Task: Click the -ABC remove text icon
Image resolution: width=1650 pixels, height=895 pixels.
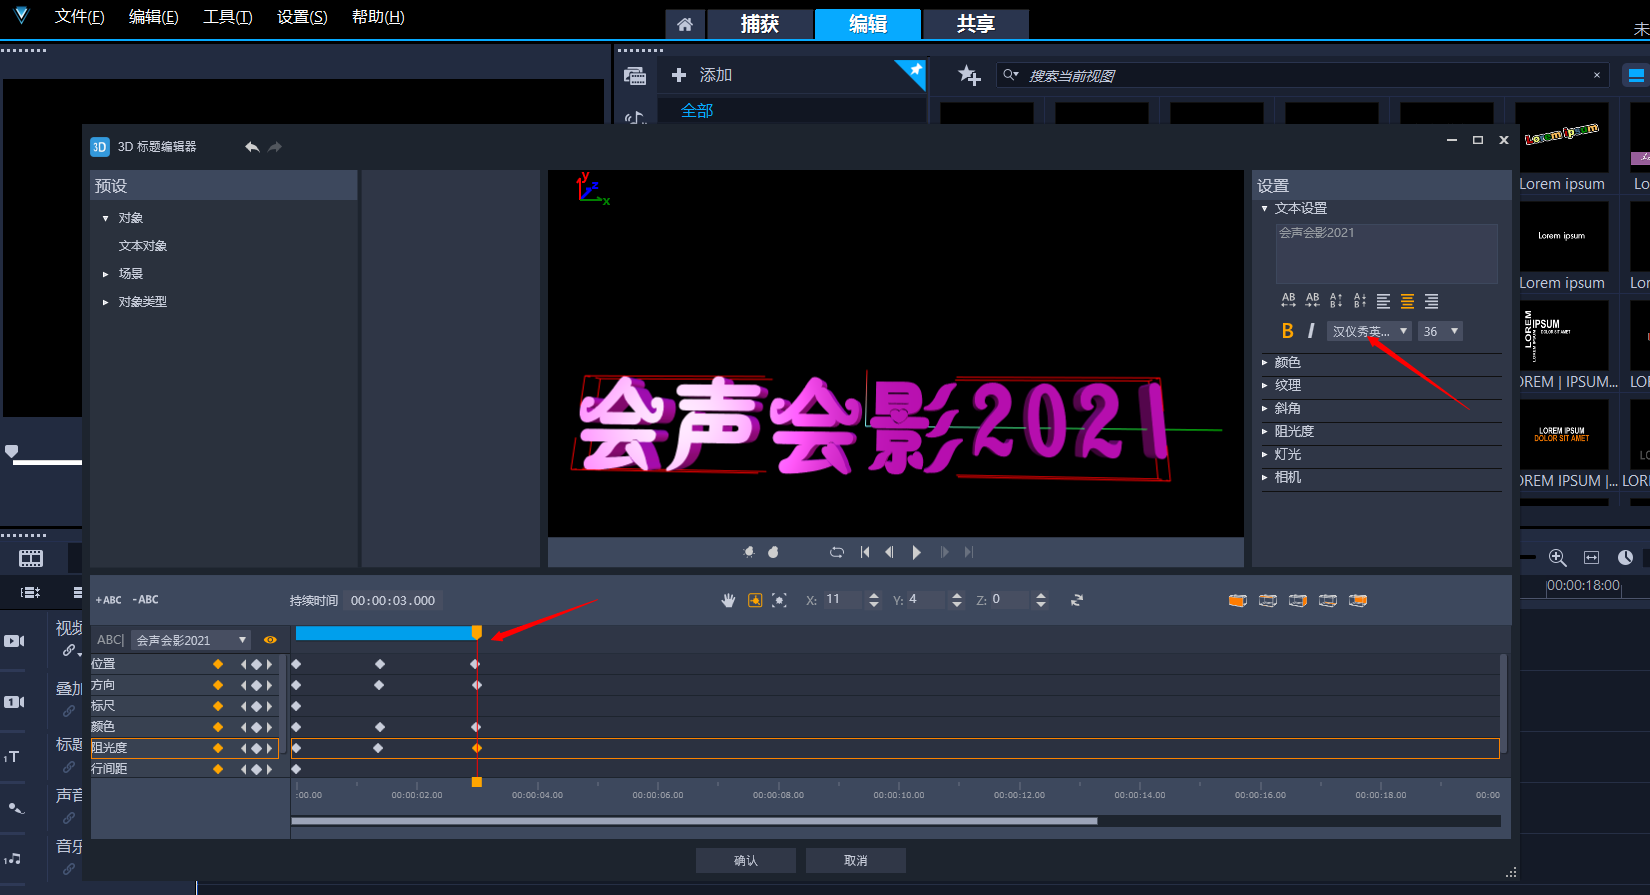Action: coord(146,600)
